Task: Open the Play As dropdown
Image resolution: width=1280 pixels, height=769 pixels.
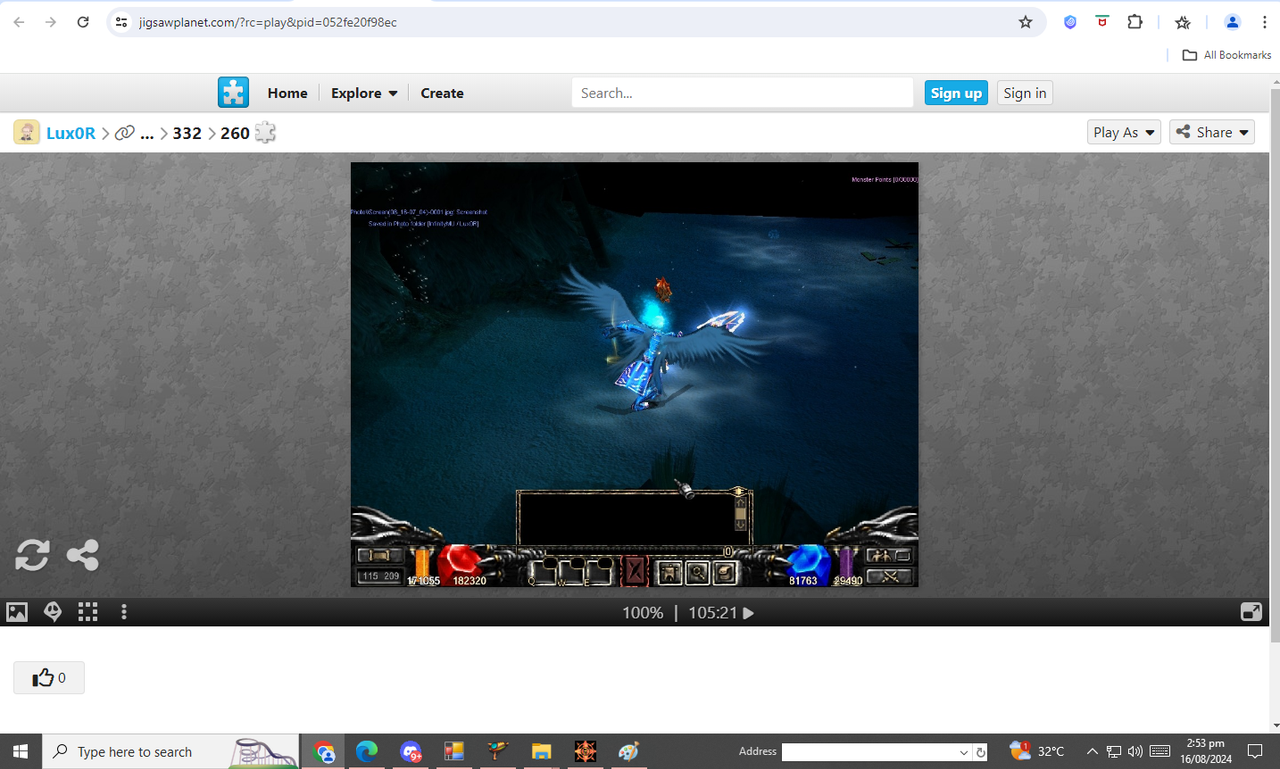Action: pos(1124,132)
